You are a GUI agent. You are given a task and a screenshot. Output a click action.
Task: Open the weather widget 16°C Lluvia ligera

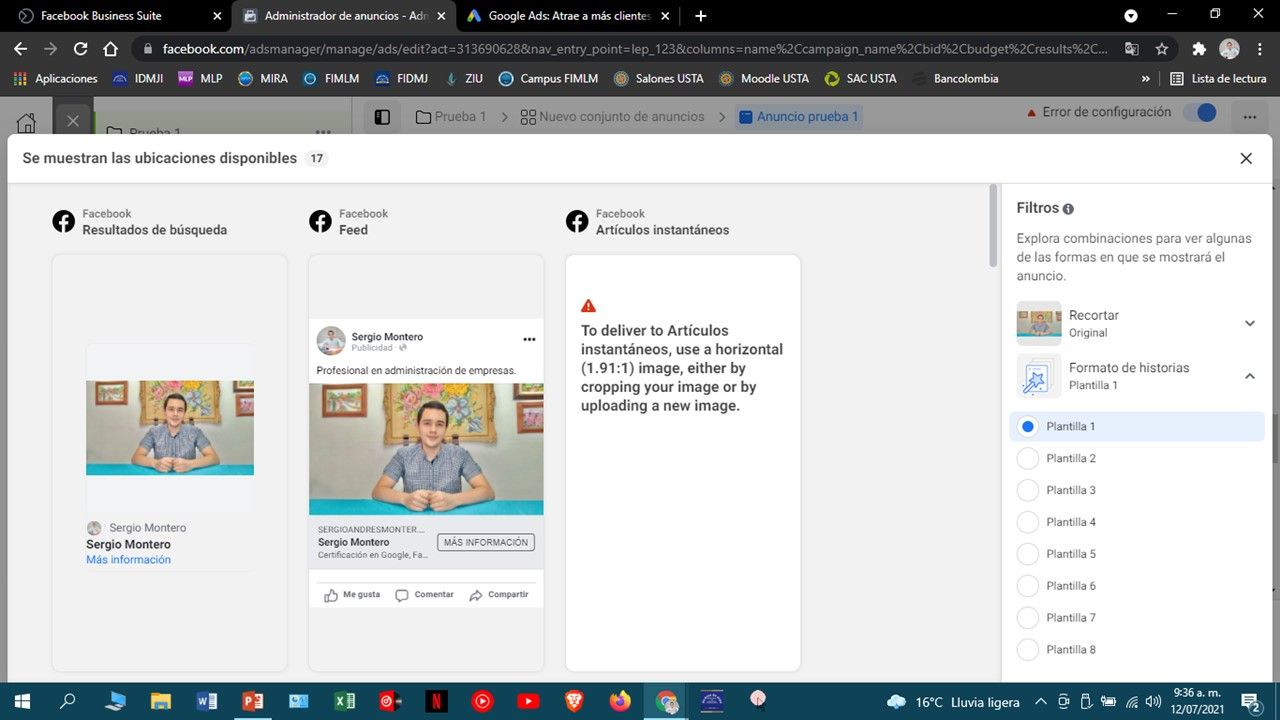tap(952, 701)
